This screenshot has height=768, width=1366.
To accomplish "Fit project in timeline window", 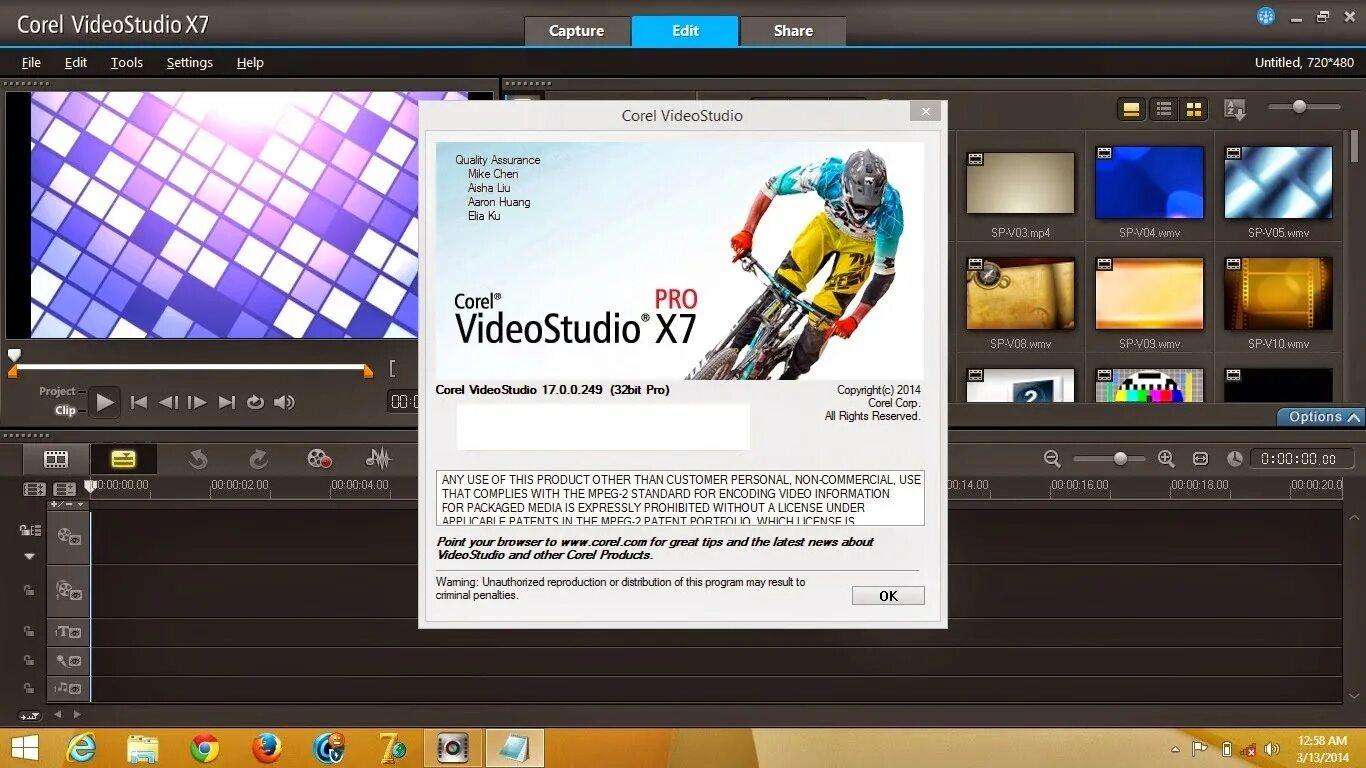I will 1200,459.
